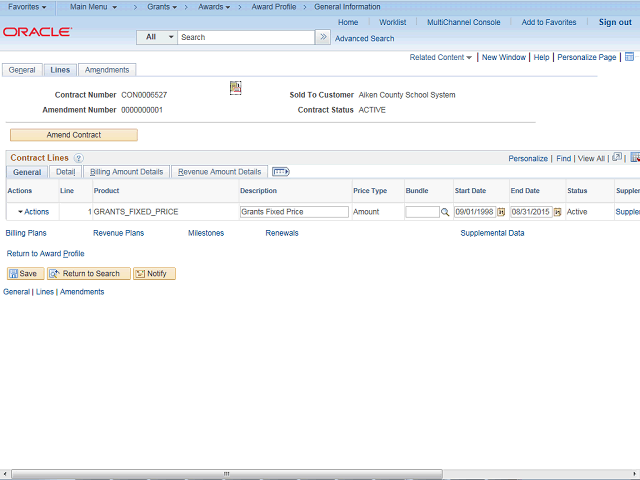
Task: Switch to the Amendments tab
Action: point(107,70)
